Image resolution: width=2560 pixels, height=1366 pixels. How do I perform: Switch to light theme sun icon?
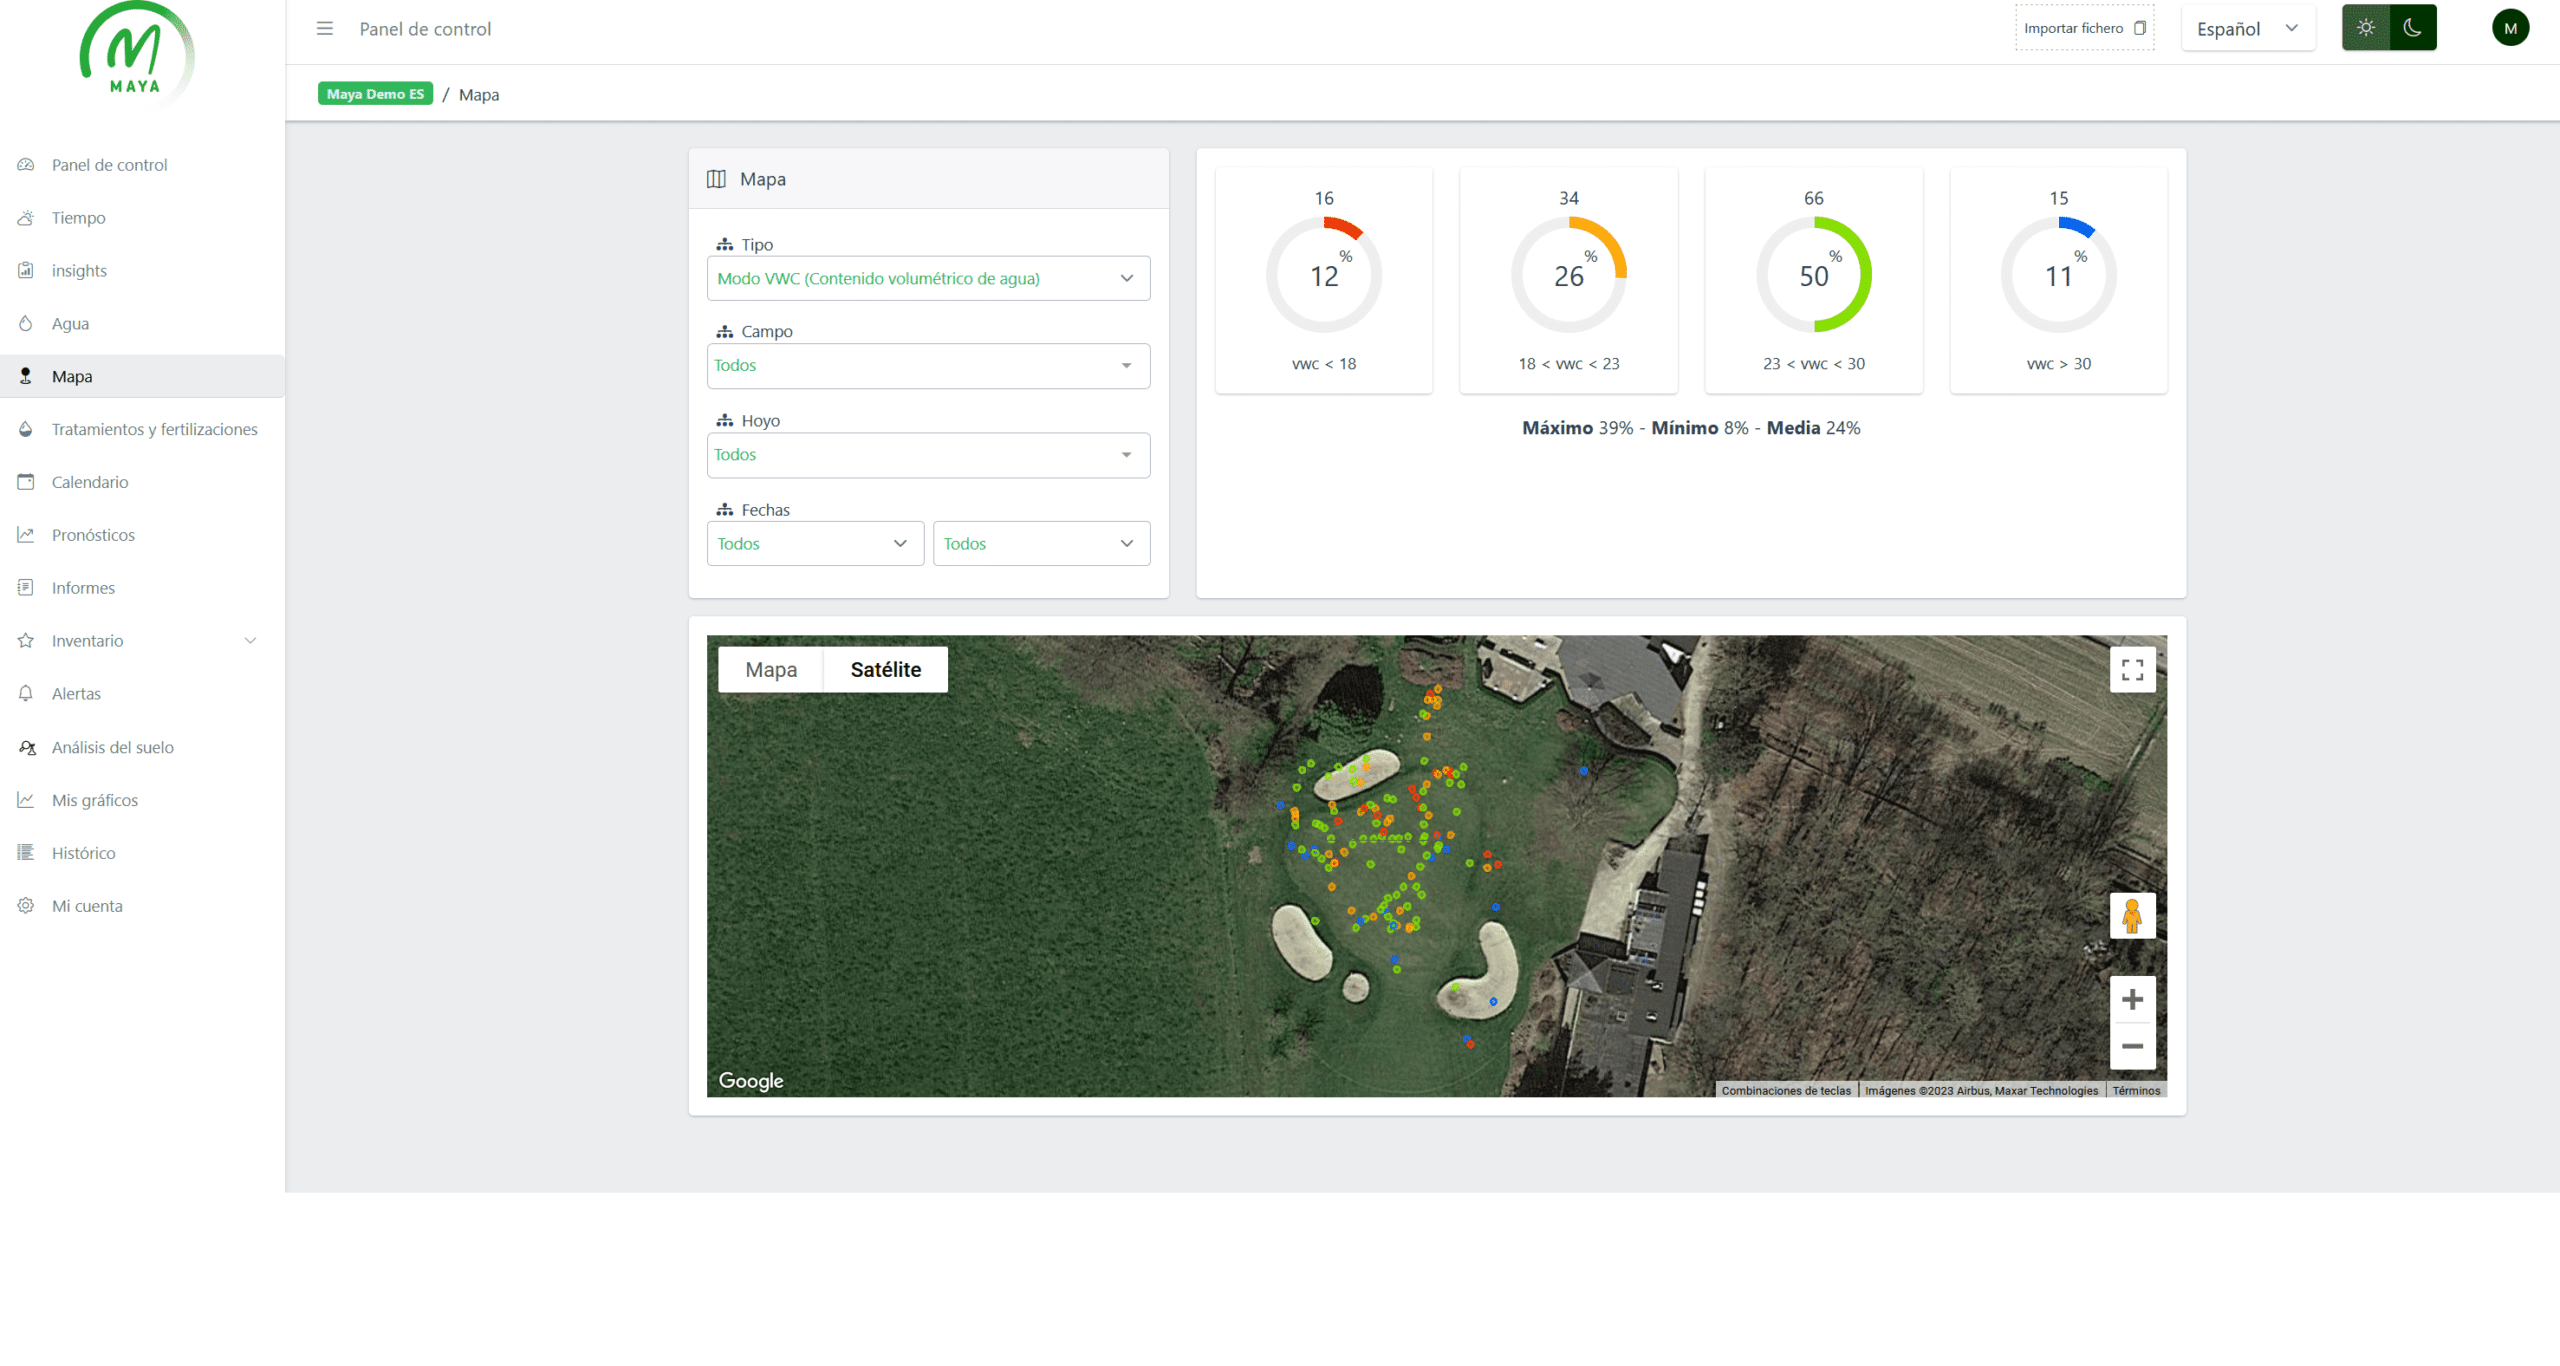[2365, 28]
